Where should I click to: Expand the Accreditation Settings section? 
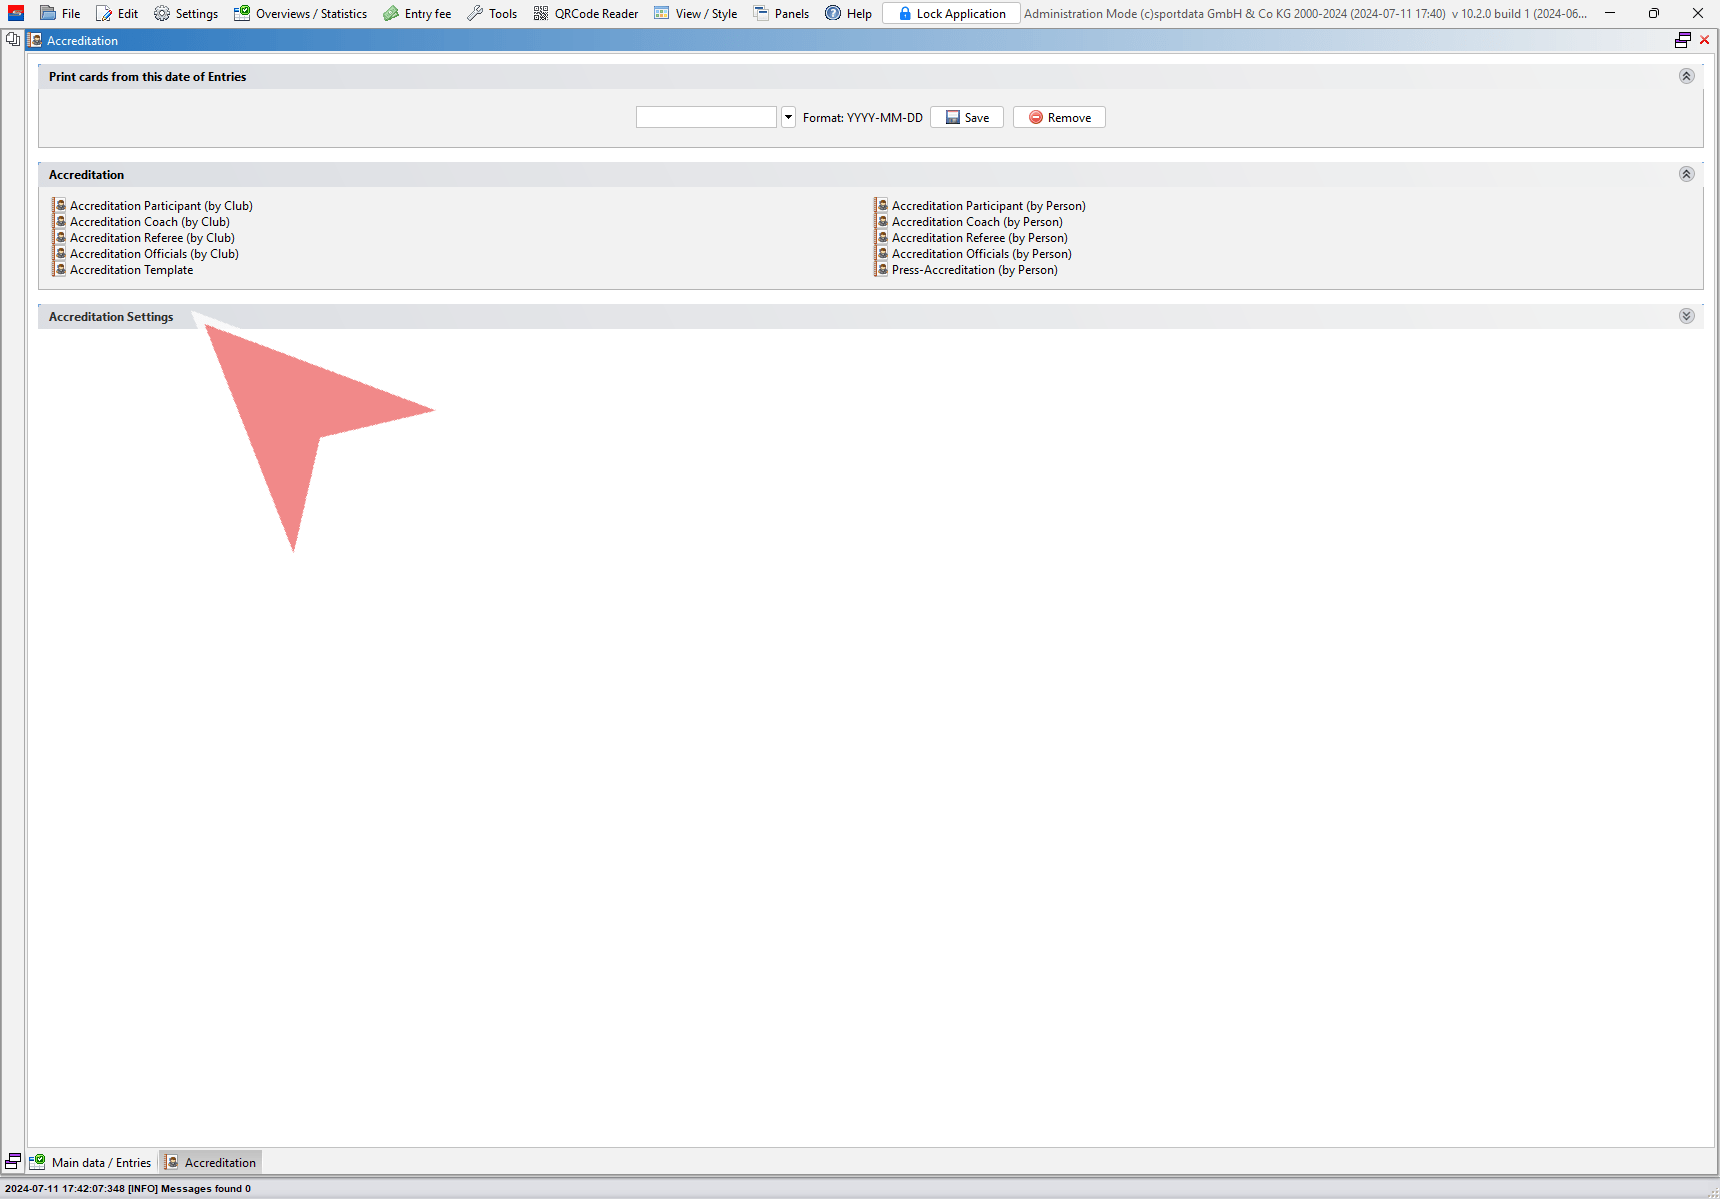tap(1686, 317)
